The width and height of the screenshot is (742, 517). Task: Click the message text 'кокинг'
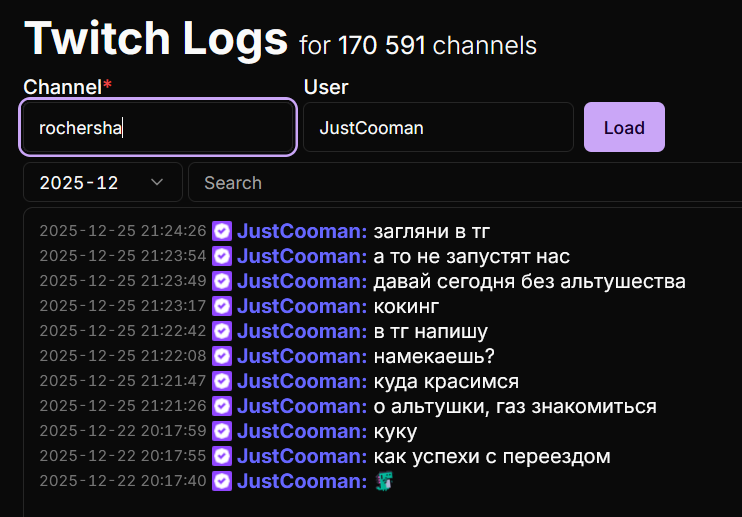(406, 307)
